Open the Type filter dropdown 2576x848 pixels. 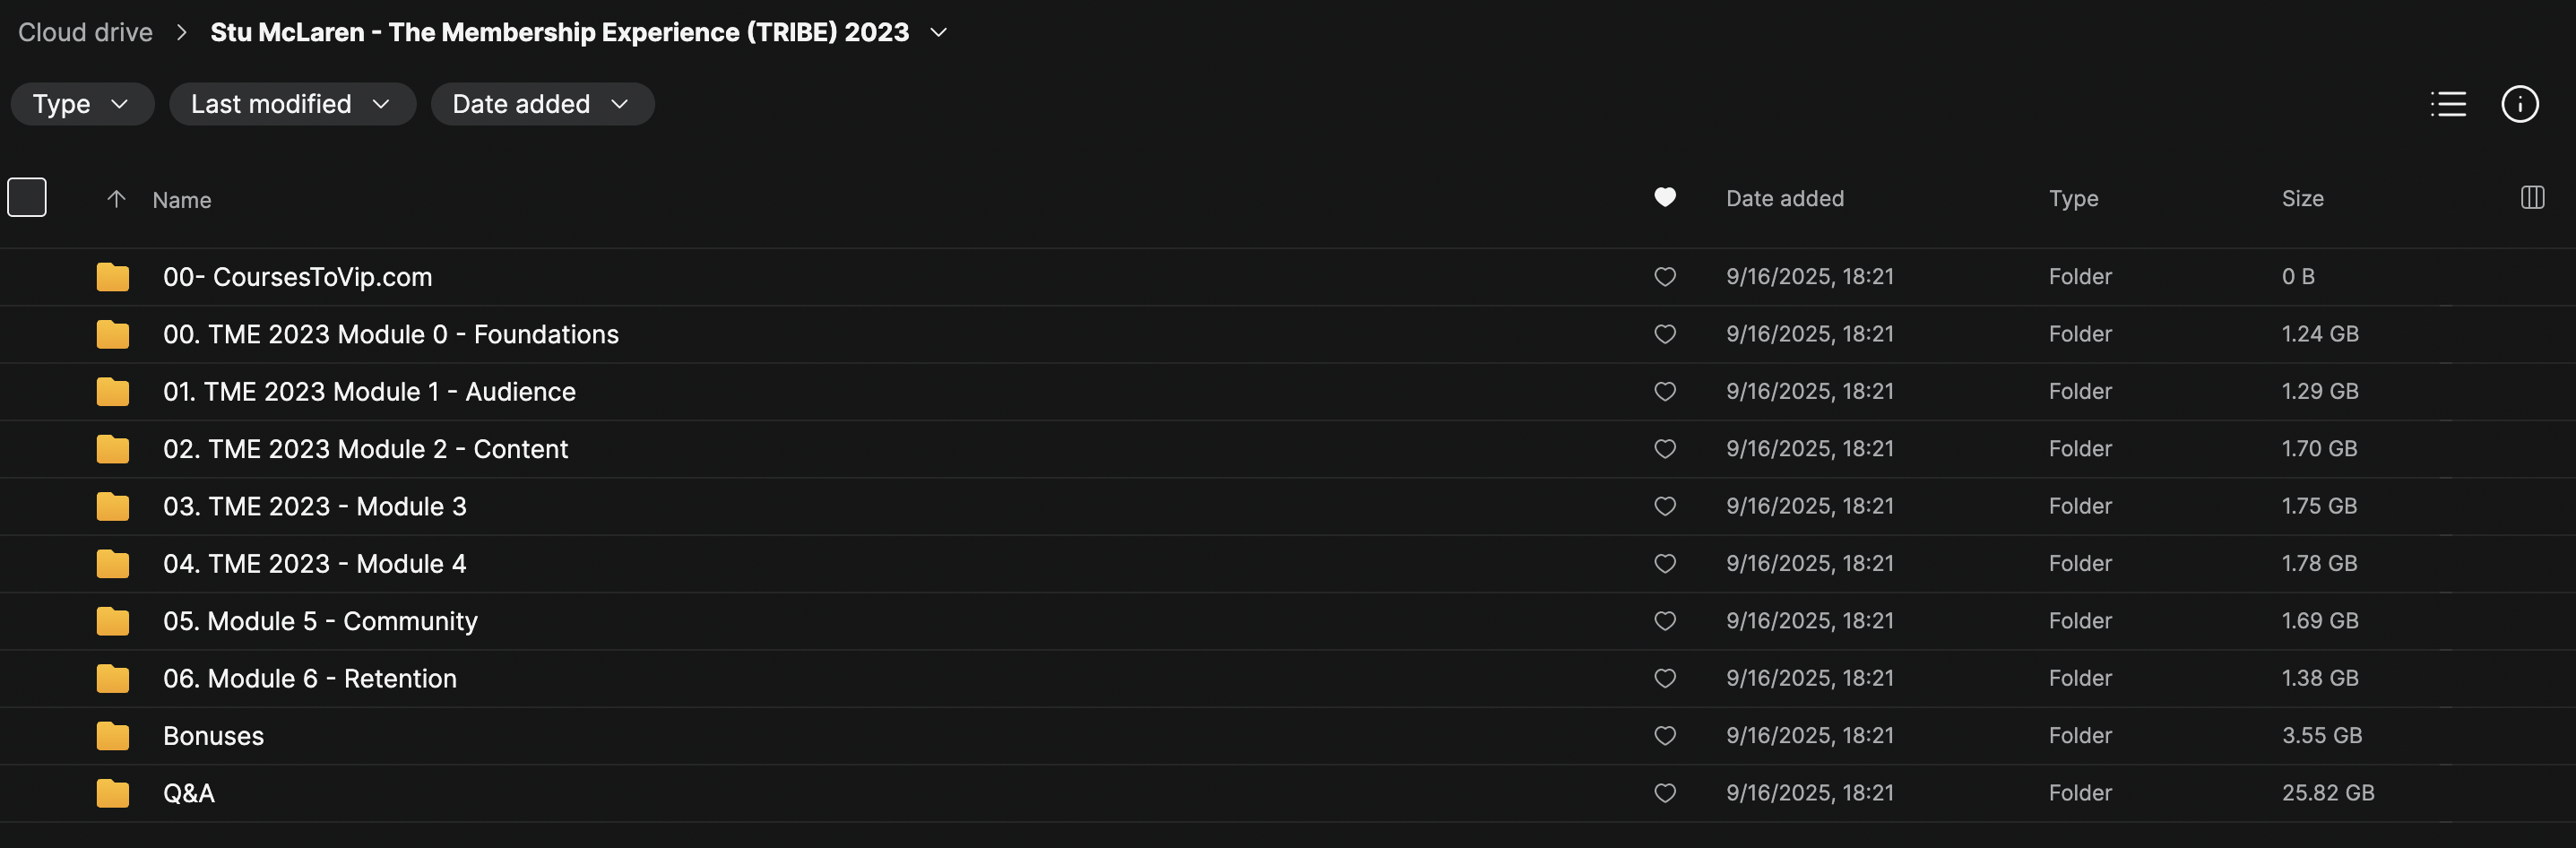[x=82, y=104]
